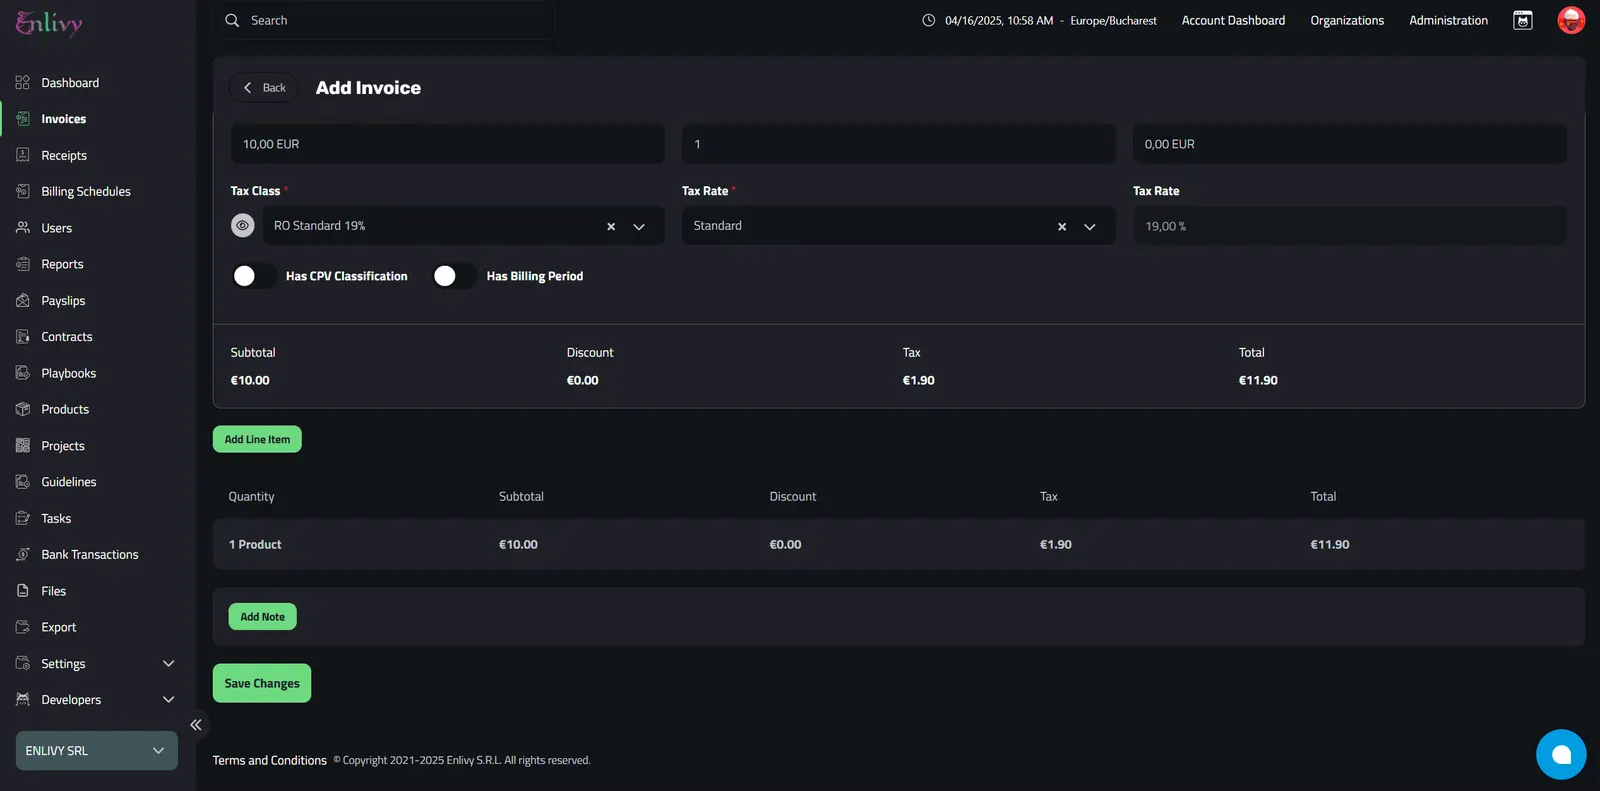
Task: Click the Payslips sidebar icon
Action: (x=23, y=300)
